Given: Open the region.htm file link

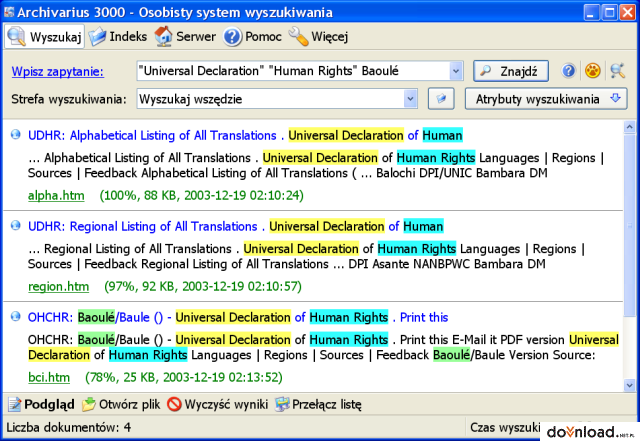Looking at the screenshot, I should coord(58,287).
